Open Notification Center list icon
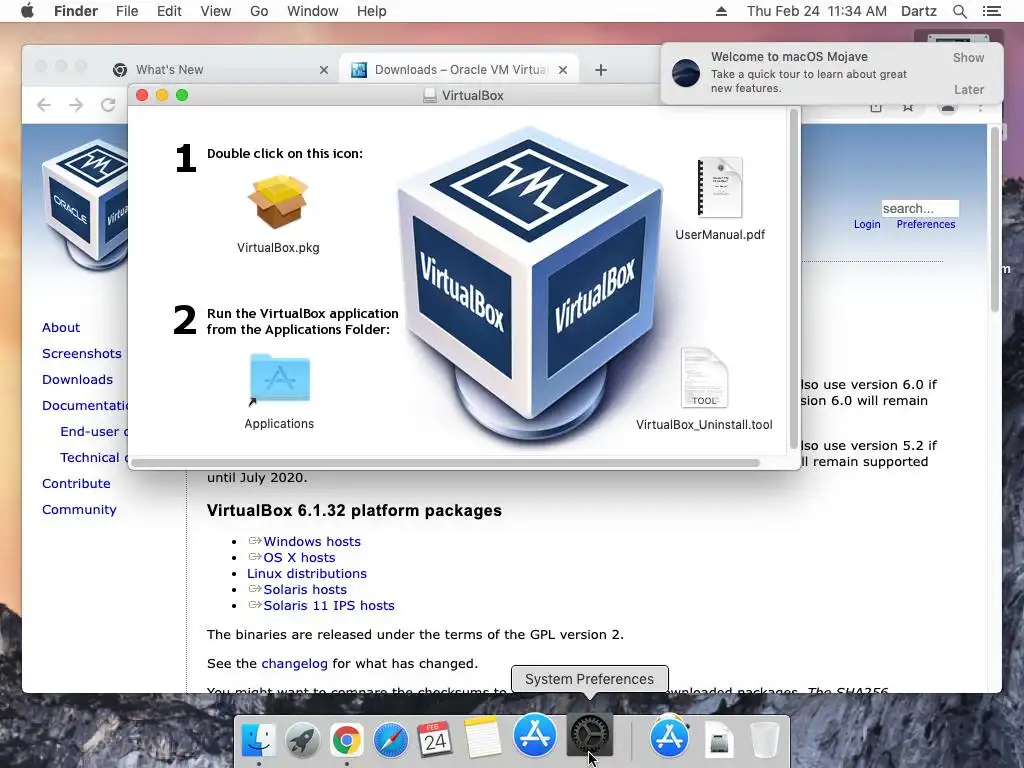The height and width of the screenshot is (768, 1024). pos(991,11)
